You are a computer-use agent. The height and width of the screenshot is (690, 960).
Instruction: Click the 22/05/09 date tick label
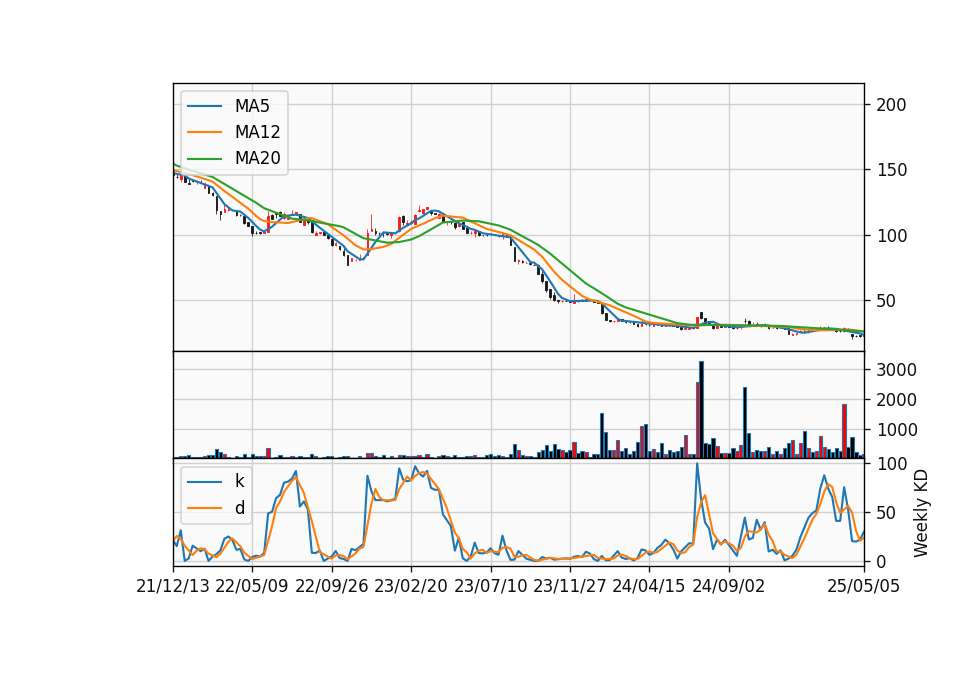click(252, 587)
